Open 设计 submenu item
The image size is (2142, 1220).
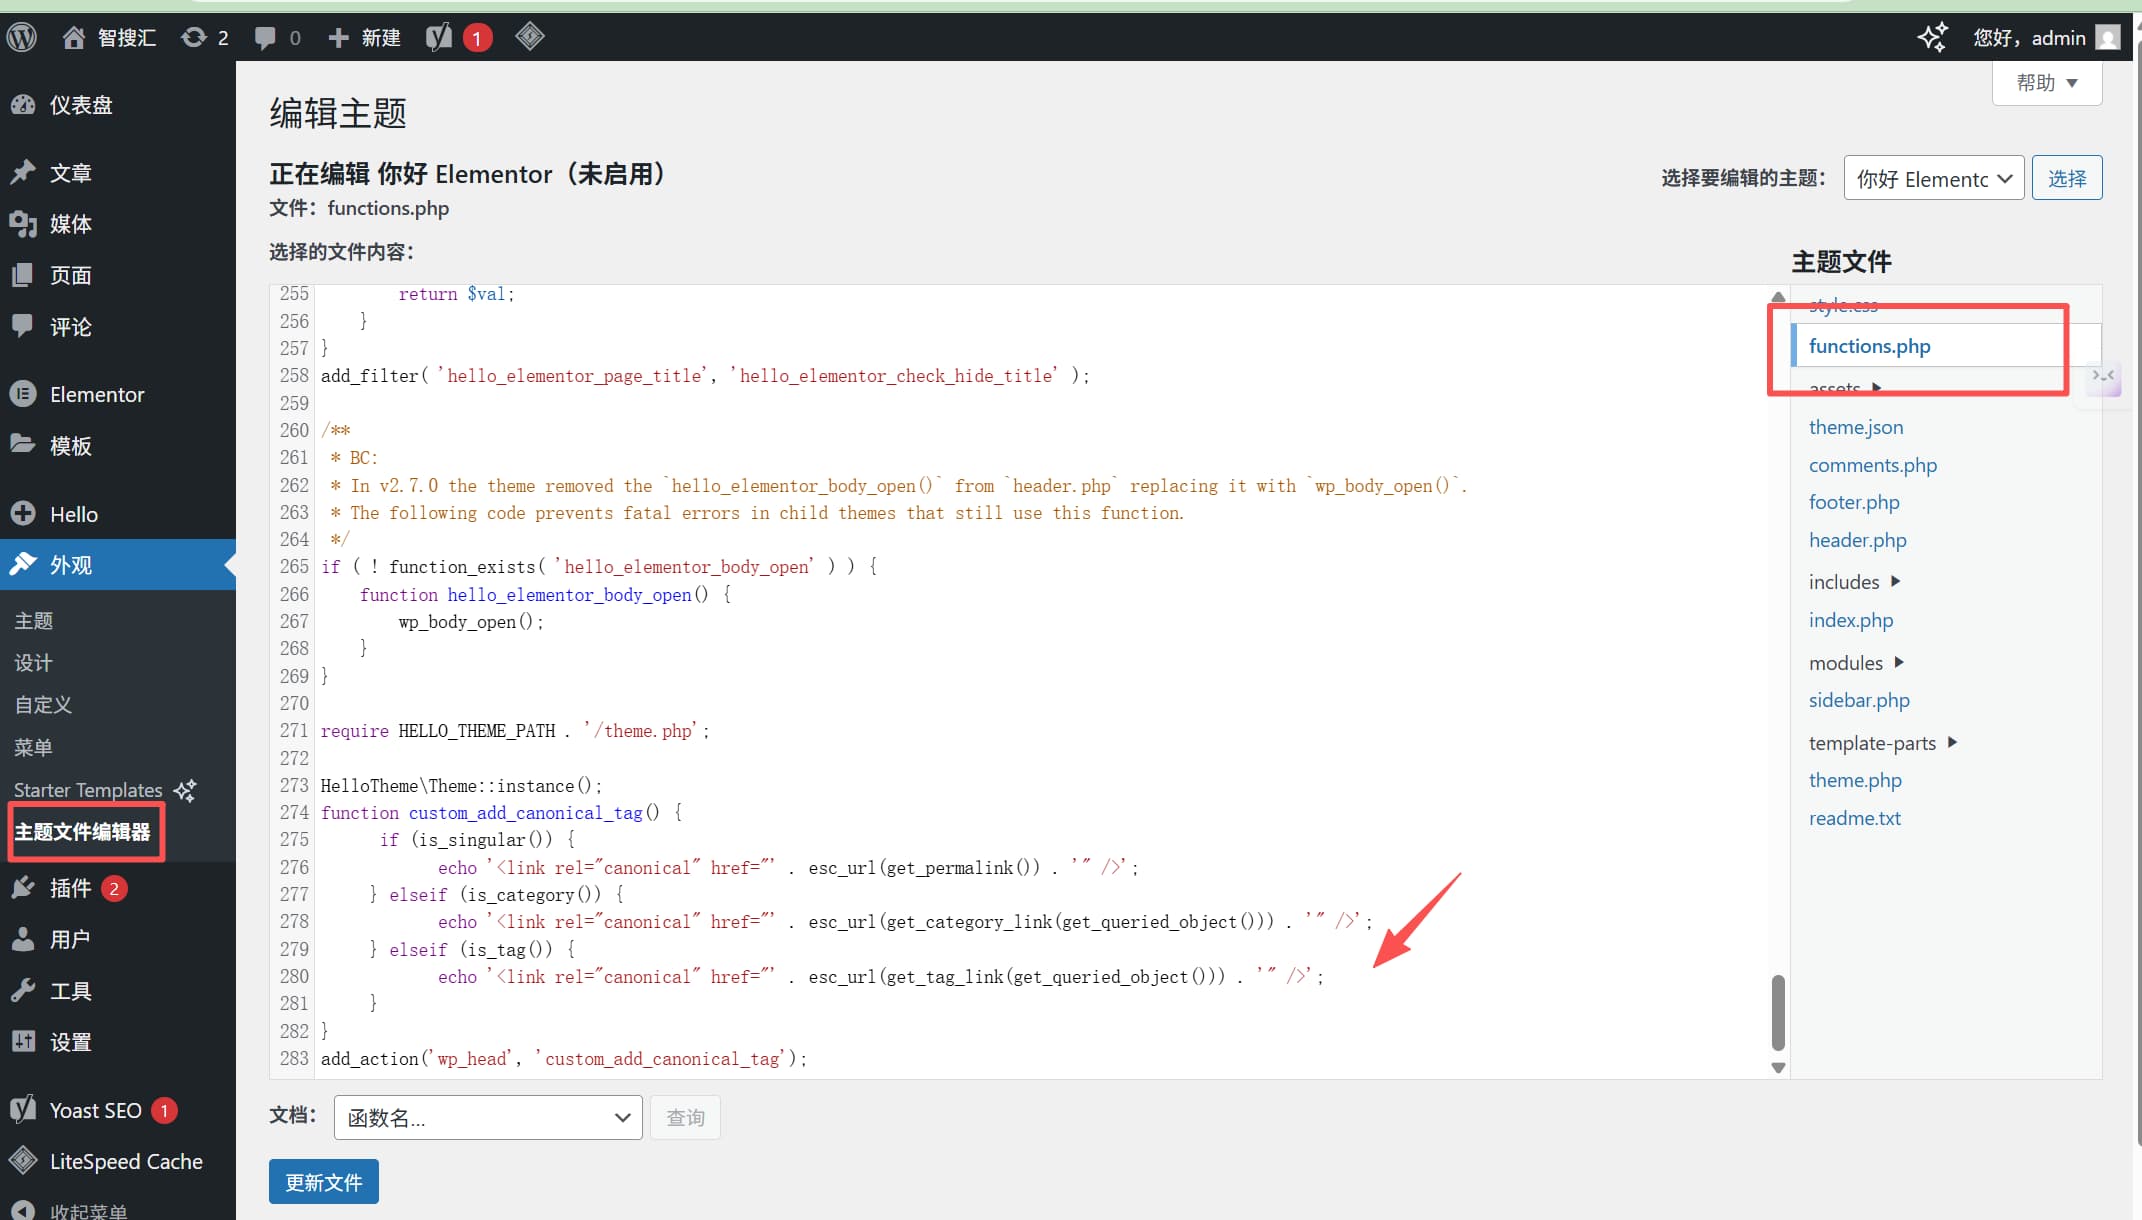tap(34, 663)
